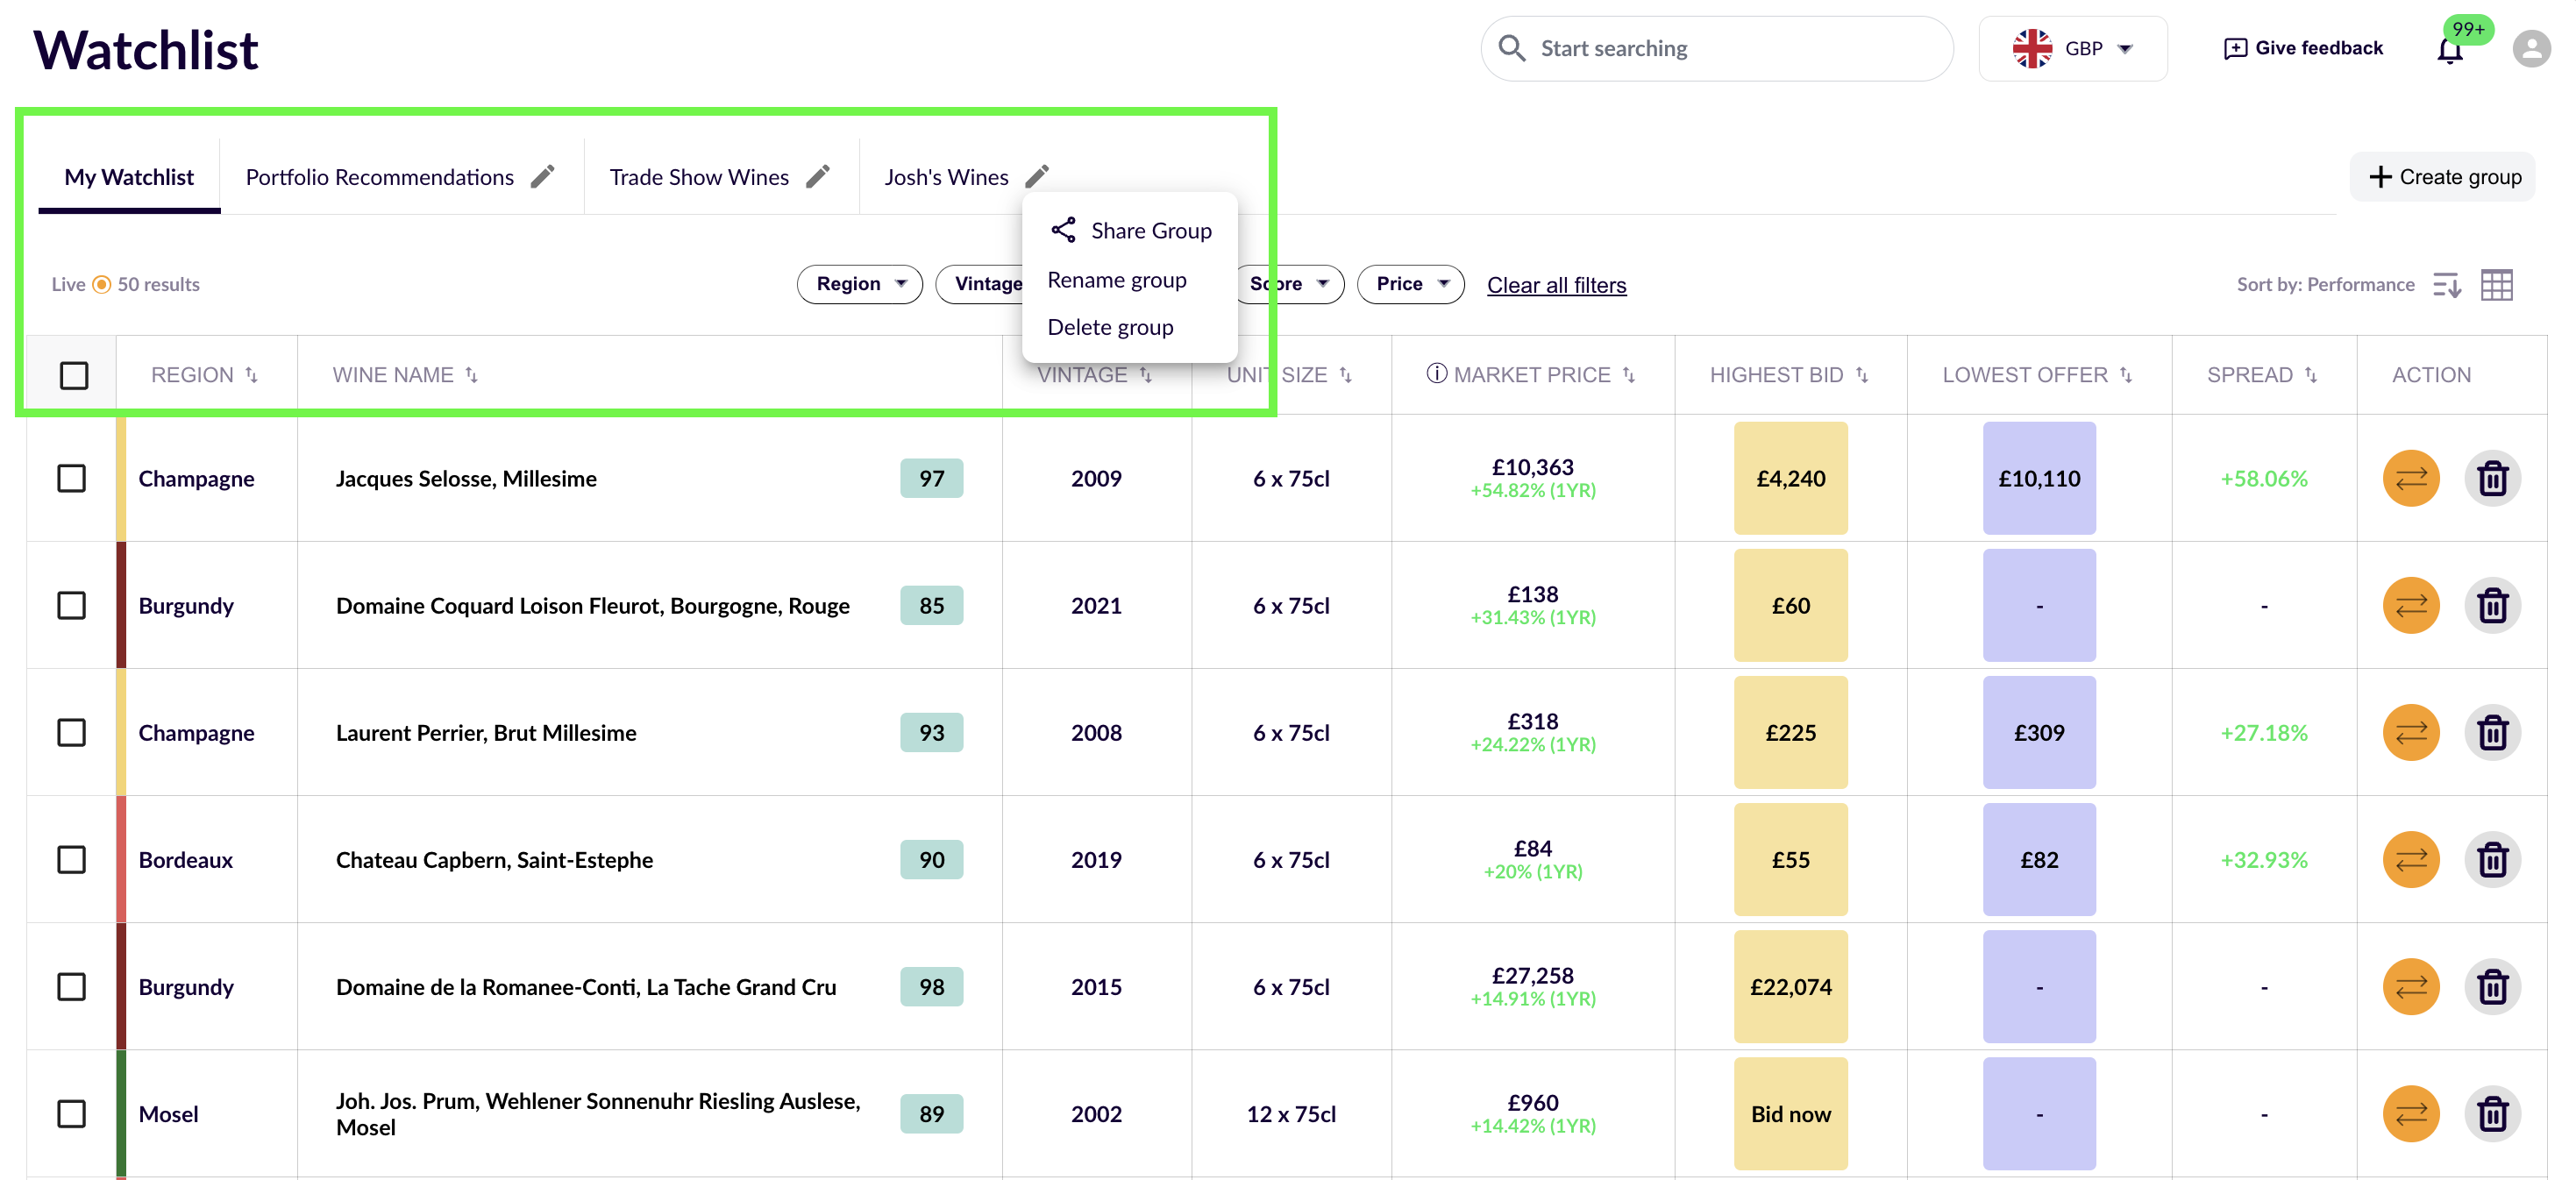The height and width of the screenshot is (1180, 2576).
Task: Open the GBP currency dropdown
Action: 2073,47
